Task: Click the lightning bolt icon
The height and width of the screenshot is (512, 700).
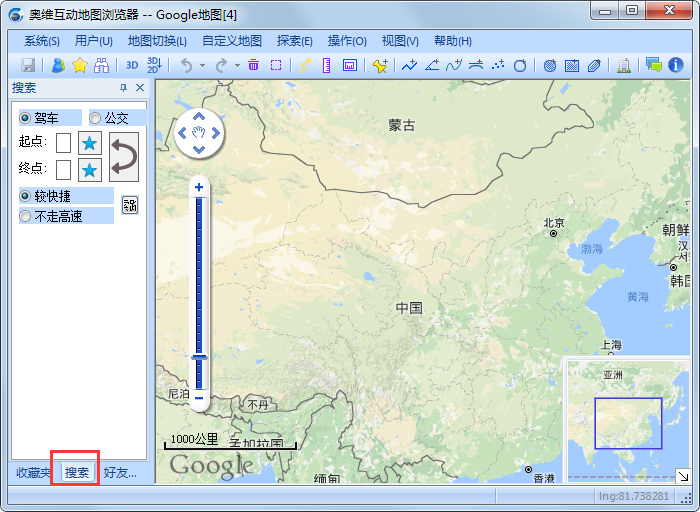Action: point(305,65)
